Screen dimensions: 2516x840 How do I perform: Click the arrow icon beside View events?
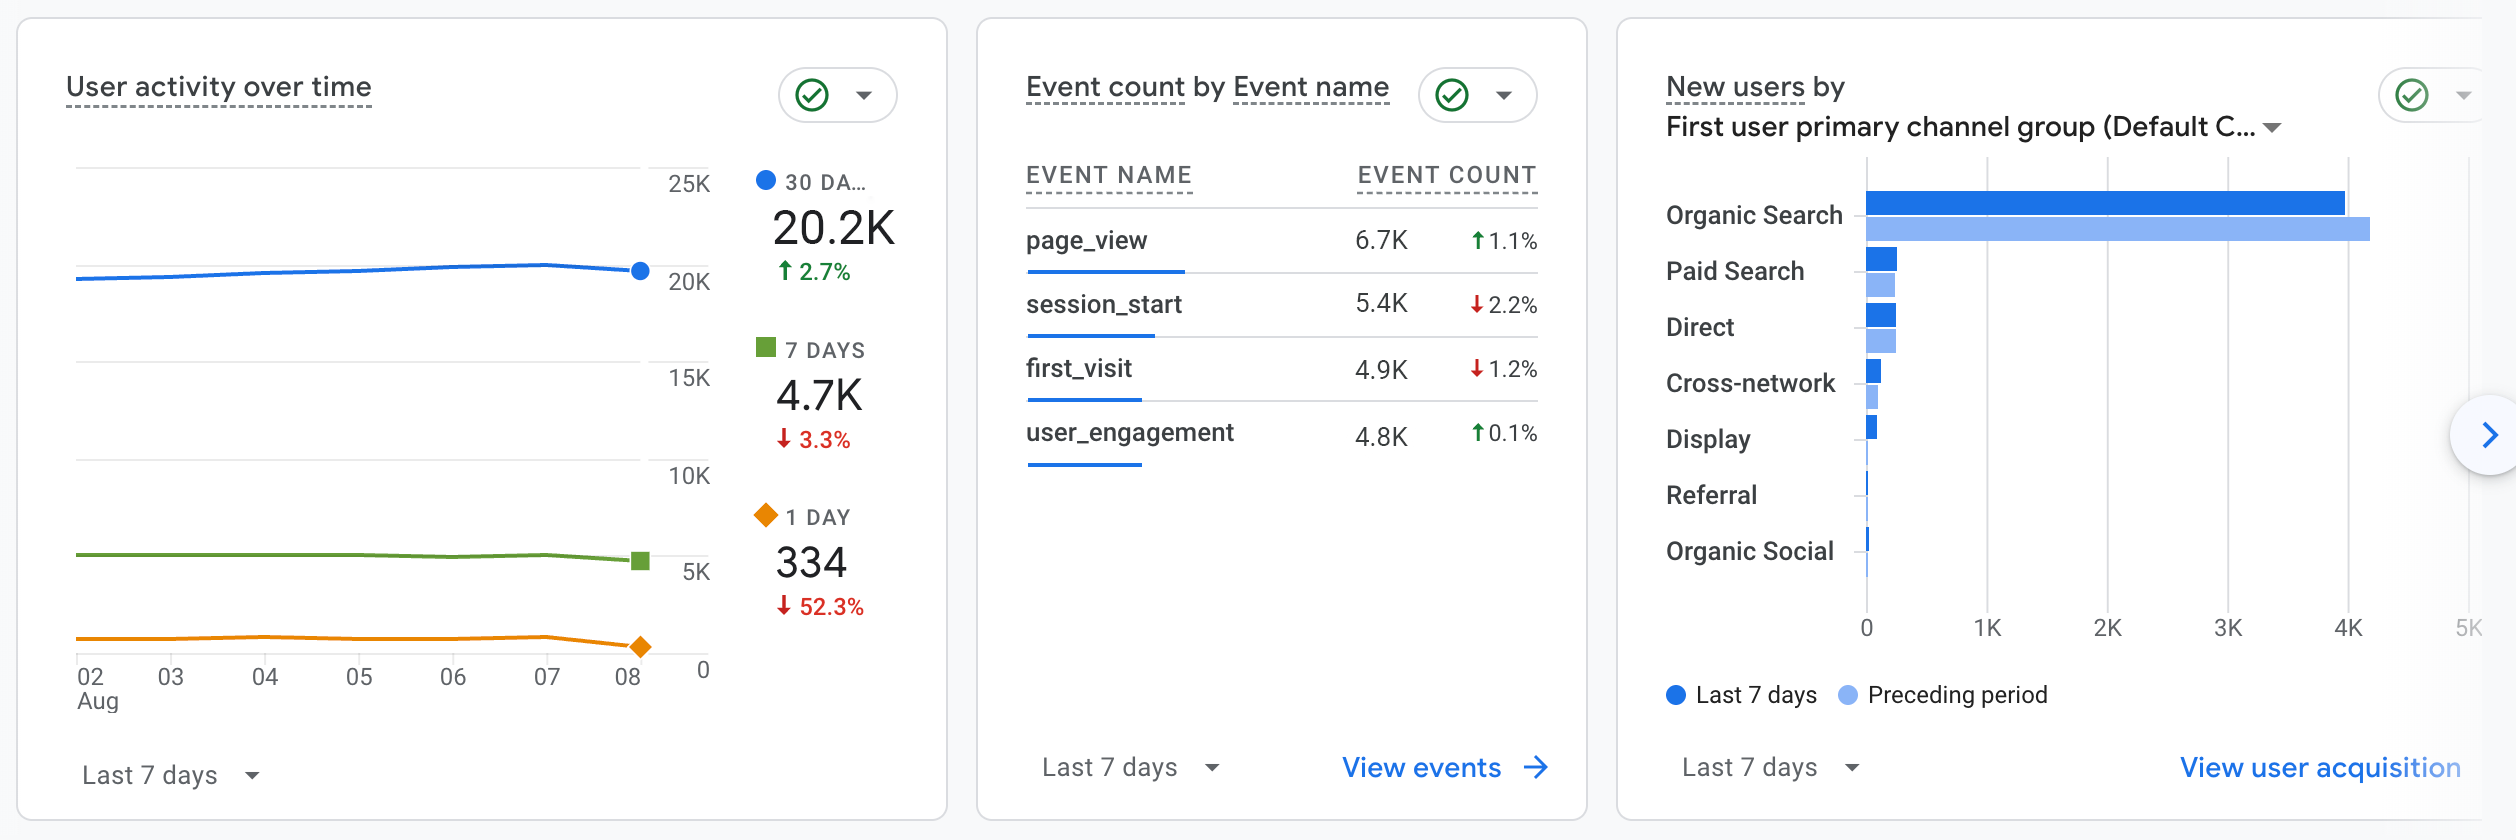[x=1536, y=767]
